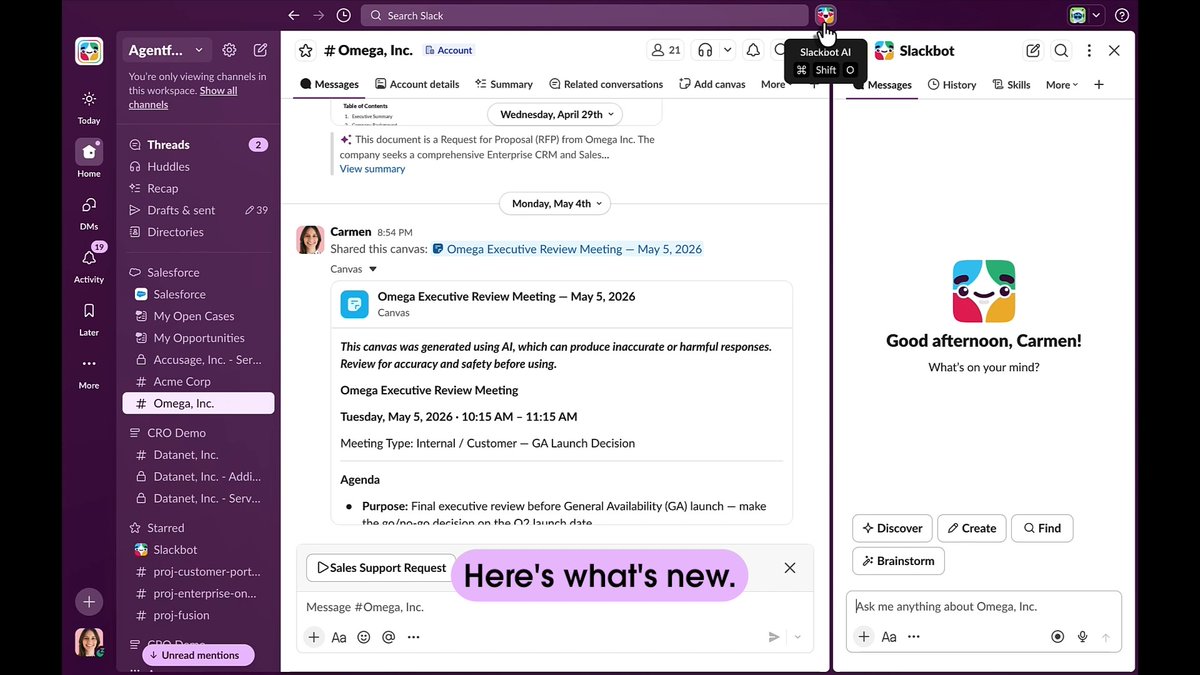This screenshot has height=675, width=1200.
Task: Jump to Unread mentions
Action: tap(198, 655)
